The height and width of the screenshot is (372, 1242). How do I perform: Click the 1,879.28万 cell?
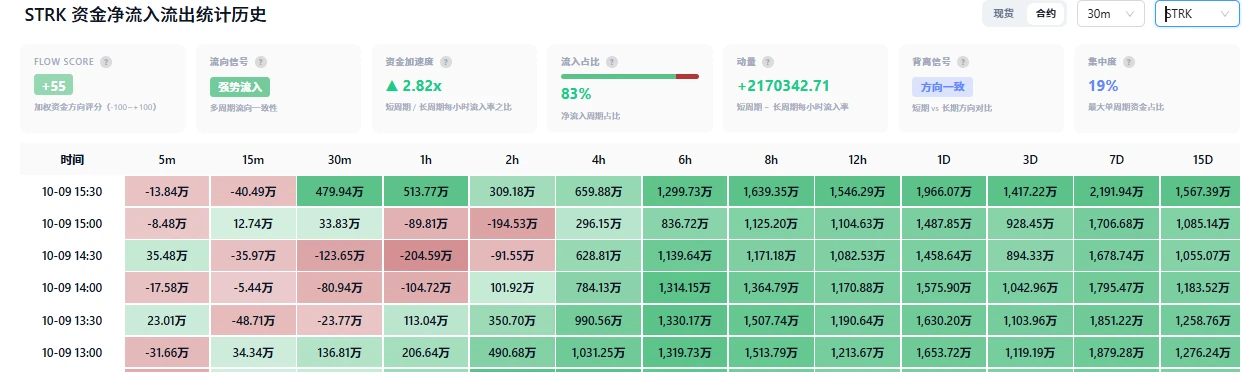pyautogui.click(x=1116, y=352)
